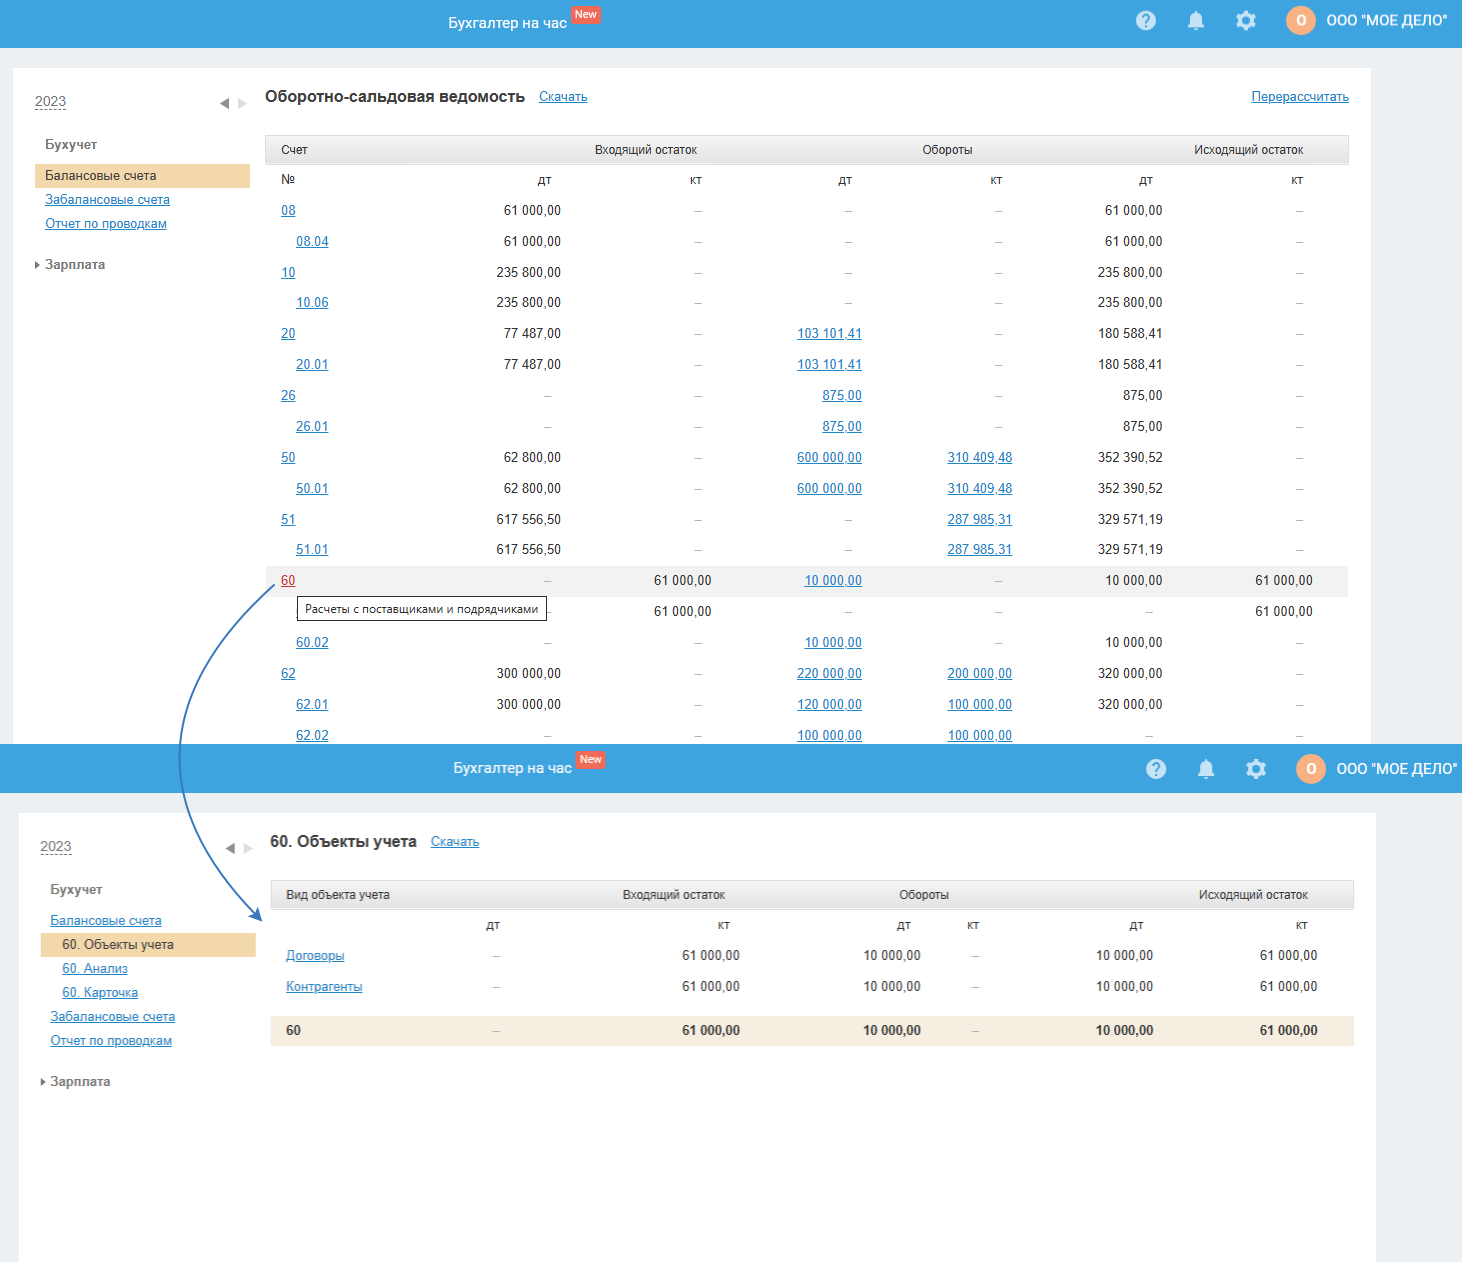
Task: Open debit turnover 220 000,00 for account 62
Action: (829, 674)
